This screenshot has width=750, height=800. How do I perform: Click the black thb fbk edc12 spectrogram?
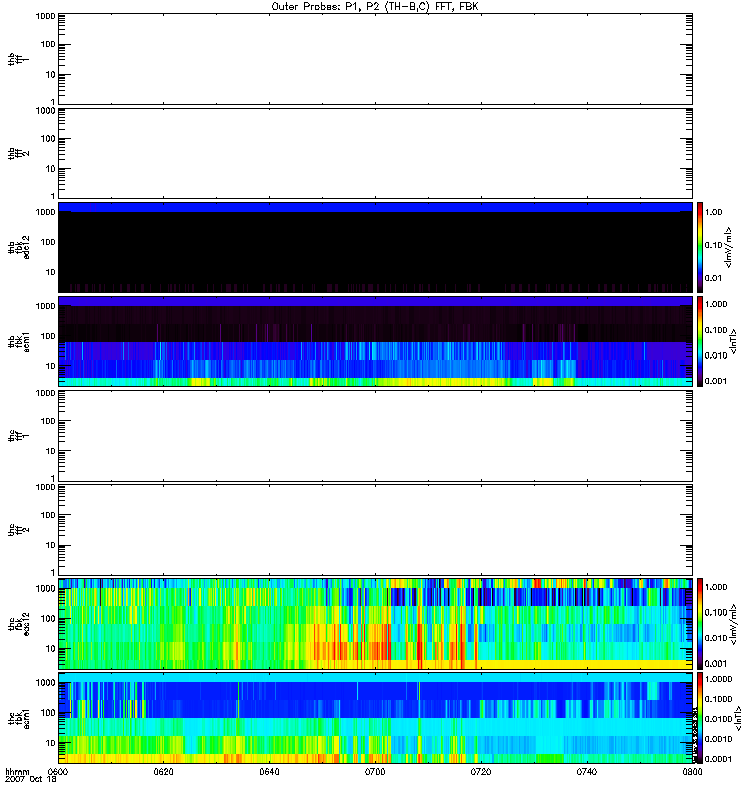376,247
